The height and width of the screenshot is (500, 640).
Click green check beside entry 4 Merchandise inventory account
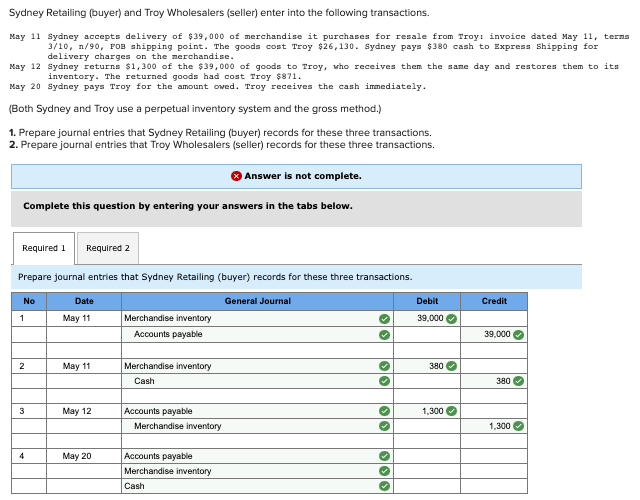pyautogui.click(x=384, y=471)
